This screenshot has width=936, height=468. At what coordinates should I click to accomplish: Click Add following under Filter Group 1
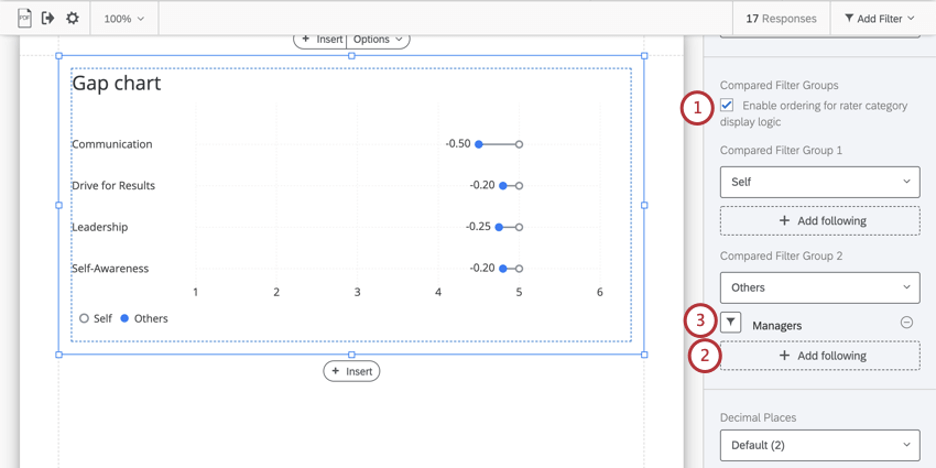(x=820, y=221)
